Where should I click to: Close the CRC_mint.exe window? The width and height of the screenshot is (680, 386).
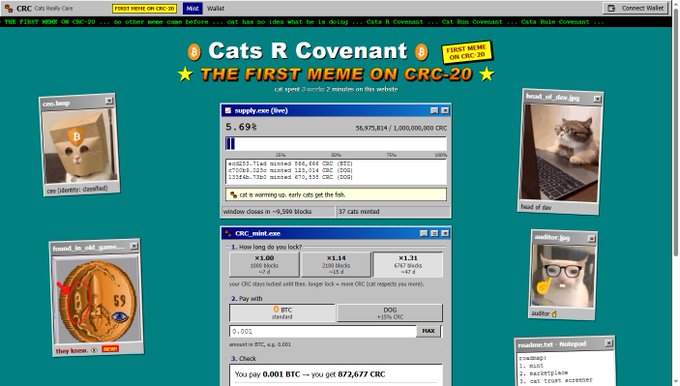[x=445, y=233]
